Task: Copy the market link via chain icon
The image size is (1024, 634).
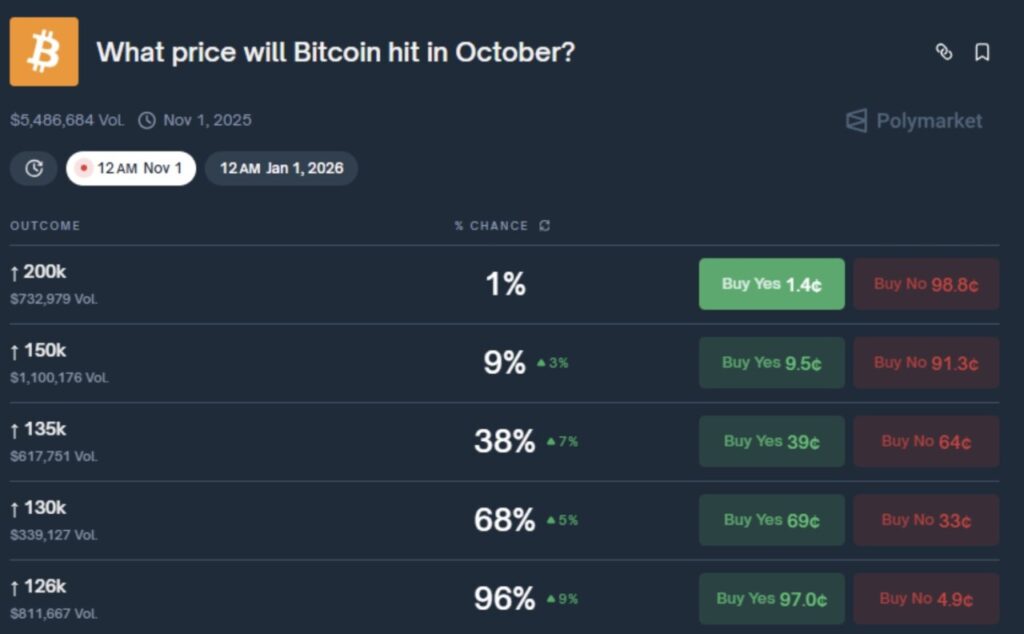Action: (x=943, y=52)
